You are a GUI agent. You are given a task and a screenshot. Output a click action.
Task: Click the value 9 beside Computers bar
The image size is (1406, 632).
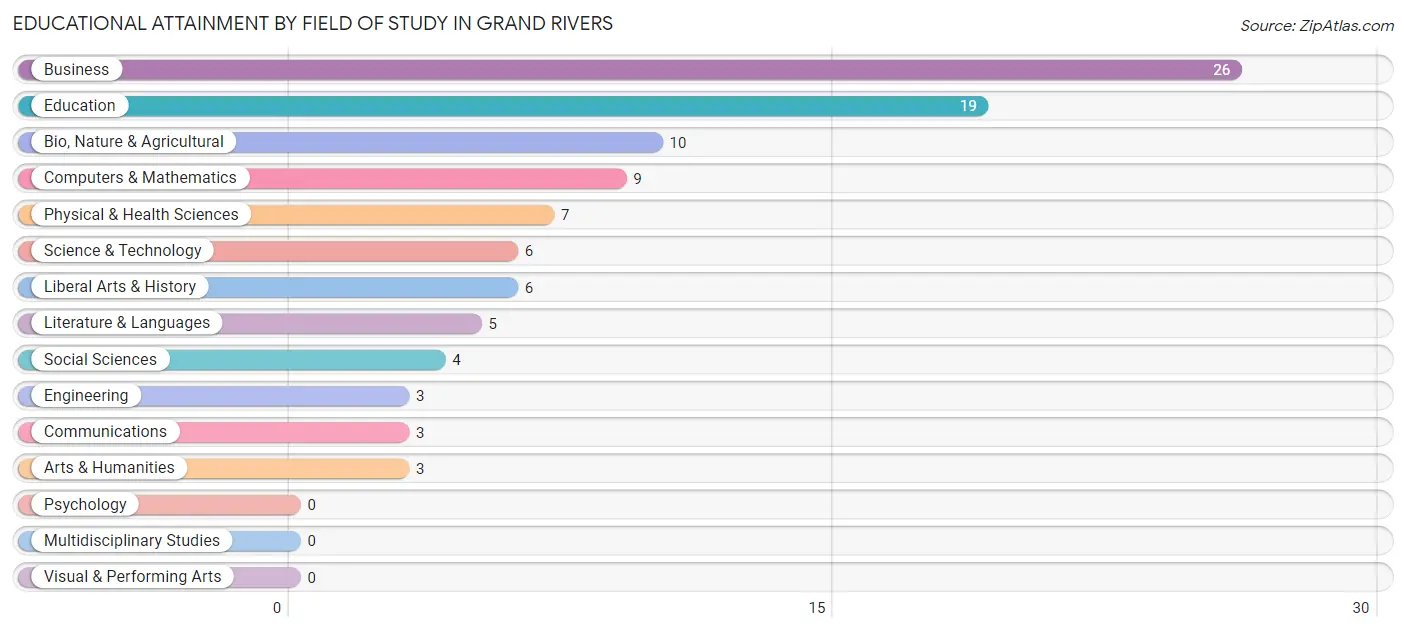pos(637,179)
